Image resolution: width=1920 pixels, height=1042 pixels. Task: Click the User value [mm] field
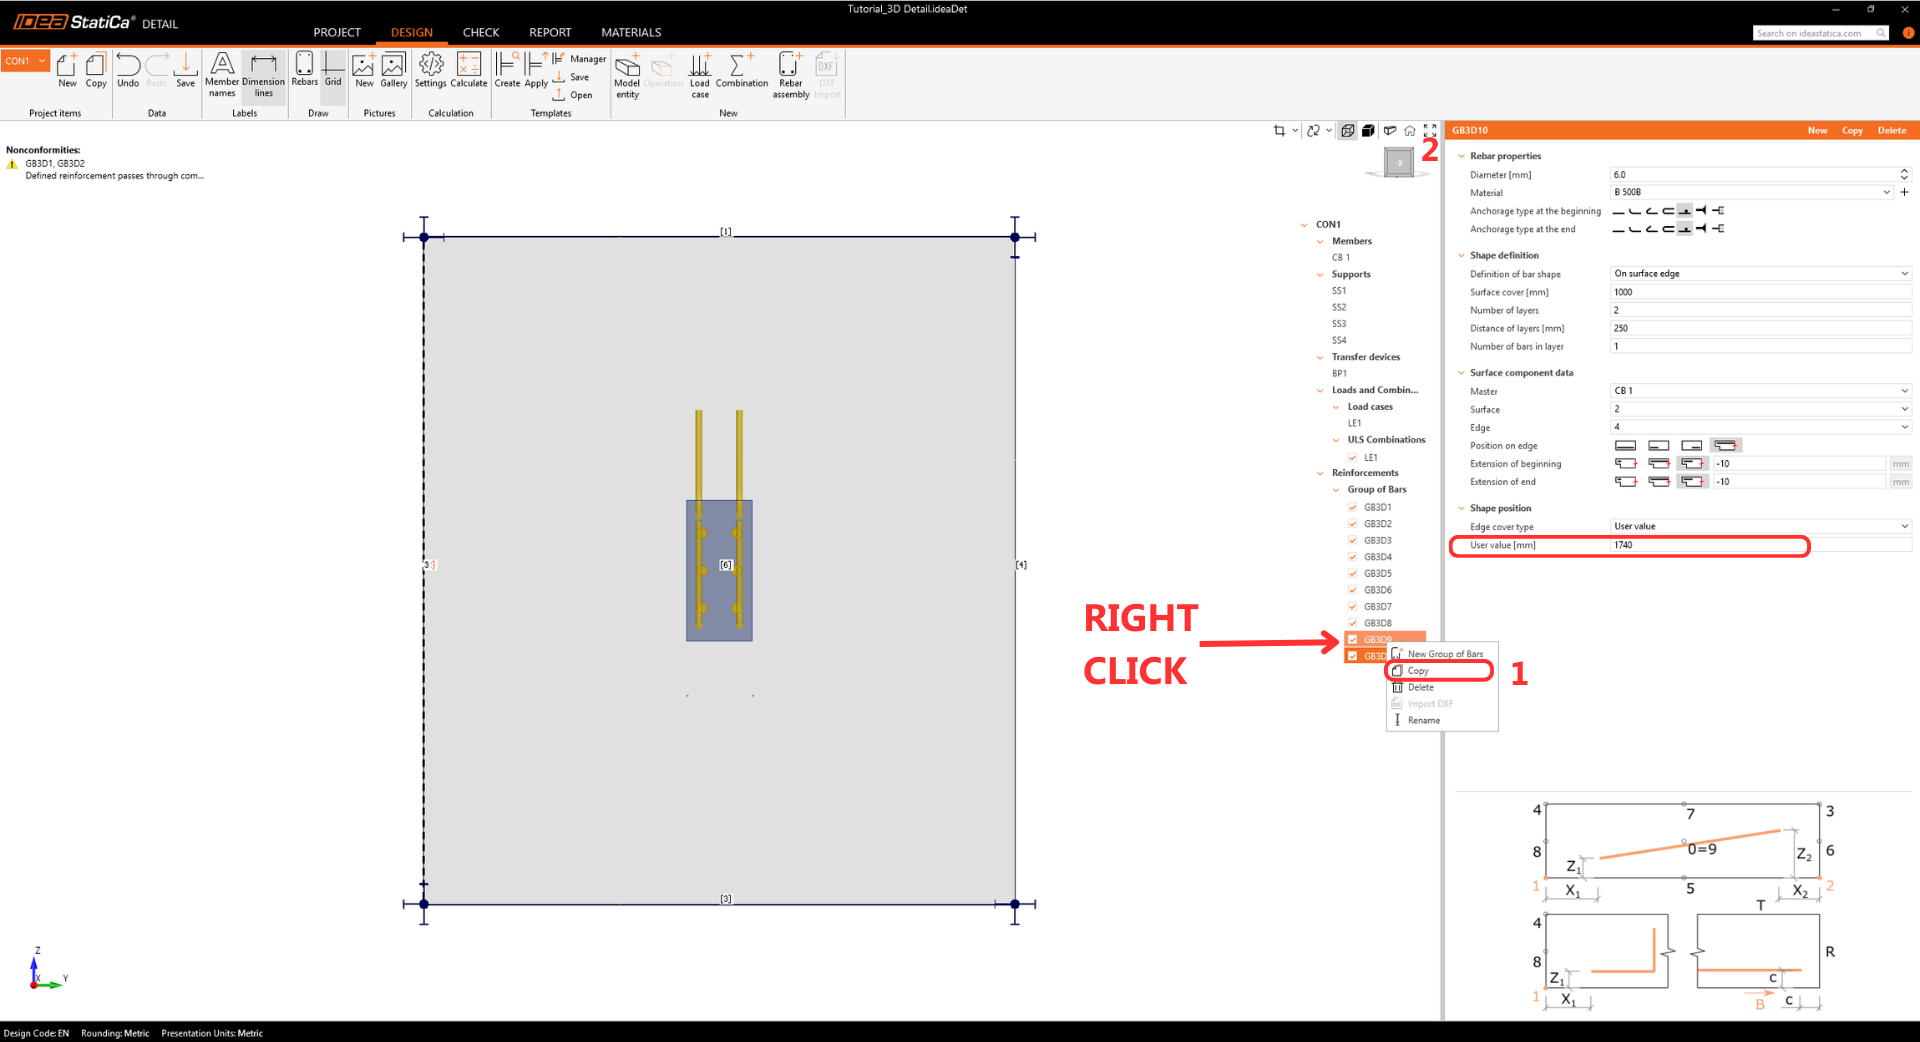tap(1761, 545)
